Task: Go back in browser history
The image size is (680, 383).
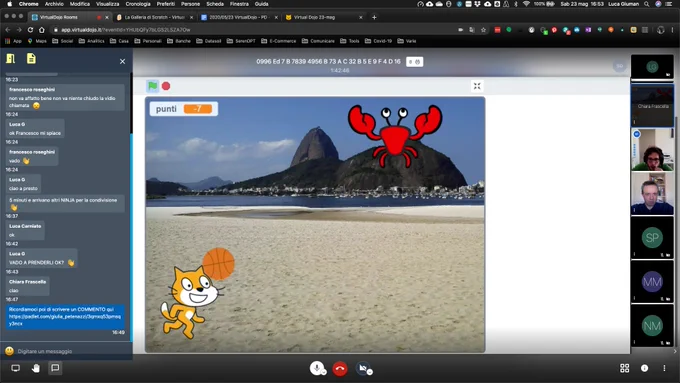Action: [x=8, y=30]
